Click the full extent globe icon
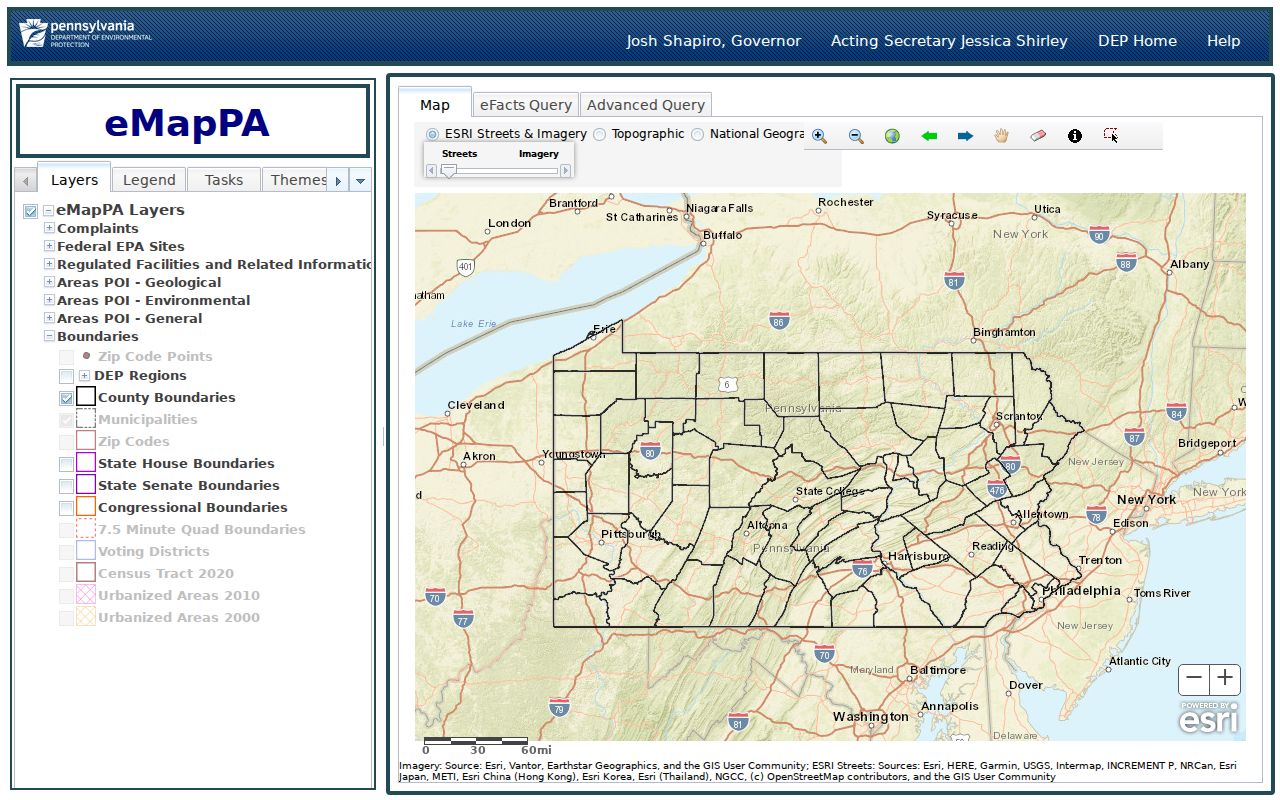 [892, 136]
